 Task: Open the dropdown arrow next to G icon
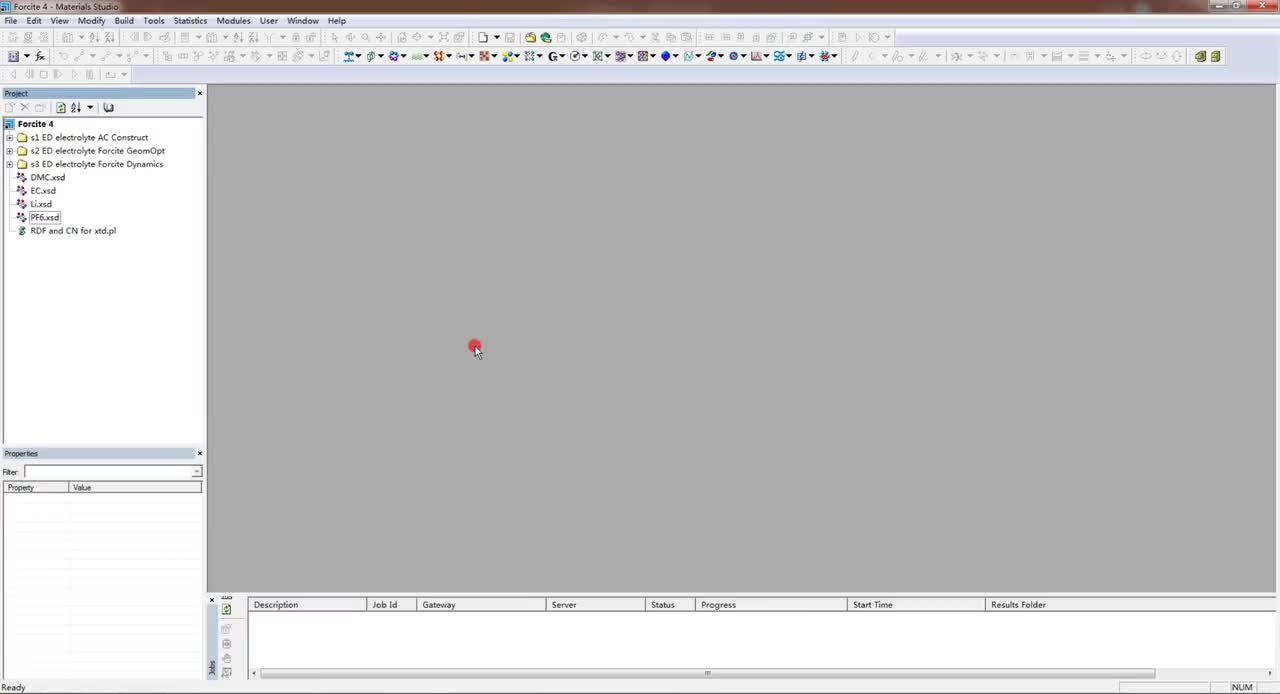562,56
